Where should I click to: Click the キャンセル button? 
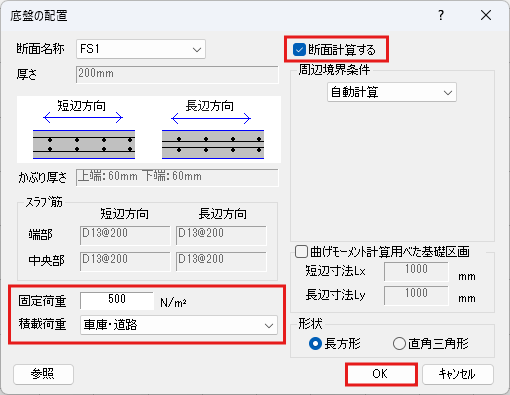(x=458, y=374)
